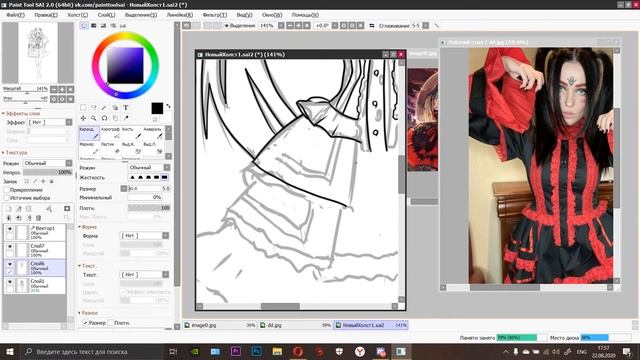Click the Windows taskbar search box
Screen dimensions: 640x360
coord(91,351)
